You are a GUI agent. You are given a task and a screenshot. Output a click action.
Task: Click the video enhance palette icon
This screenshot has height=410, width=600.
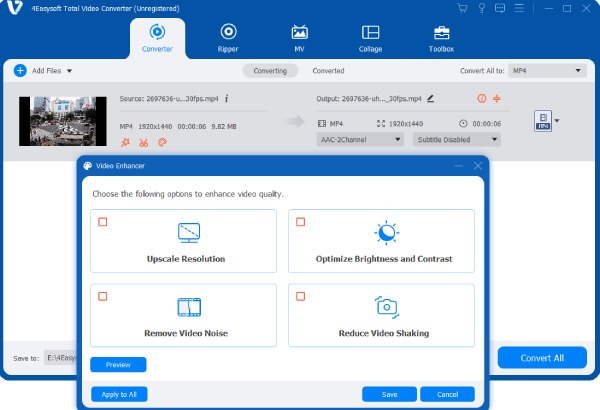coord(162,142)
